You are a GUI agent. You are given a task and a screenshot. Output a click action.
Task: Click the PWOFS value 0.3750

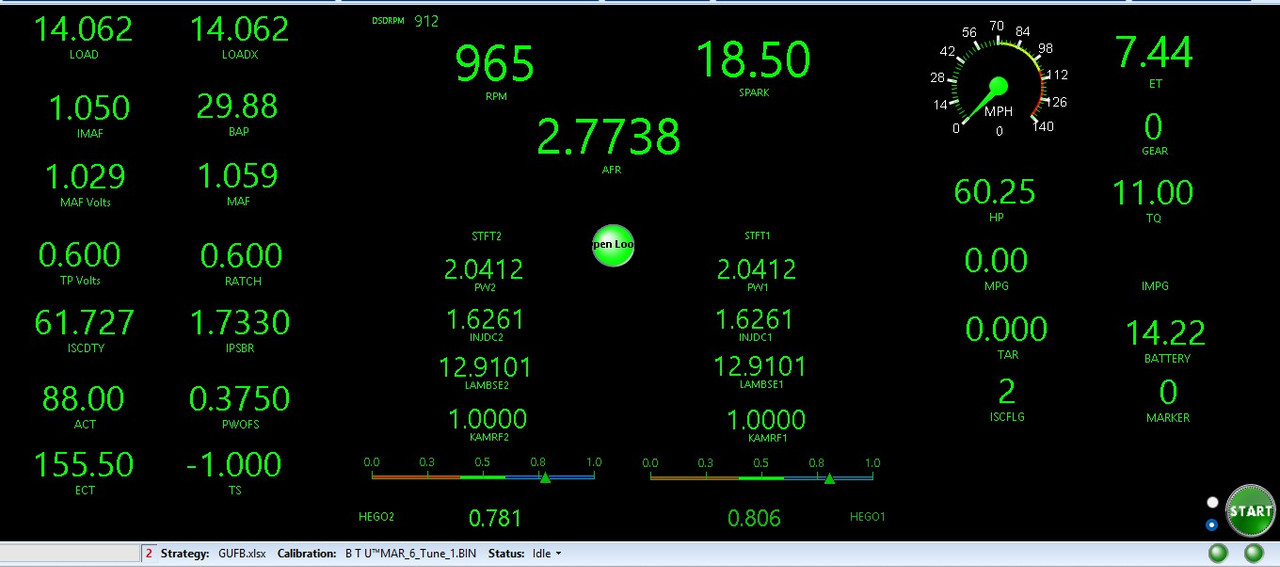pyautogui.click(x=240, y=399)
